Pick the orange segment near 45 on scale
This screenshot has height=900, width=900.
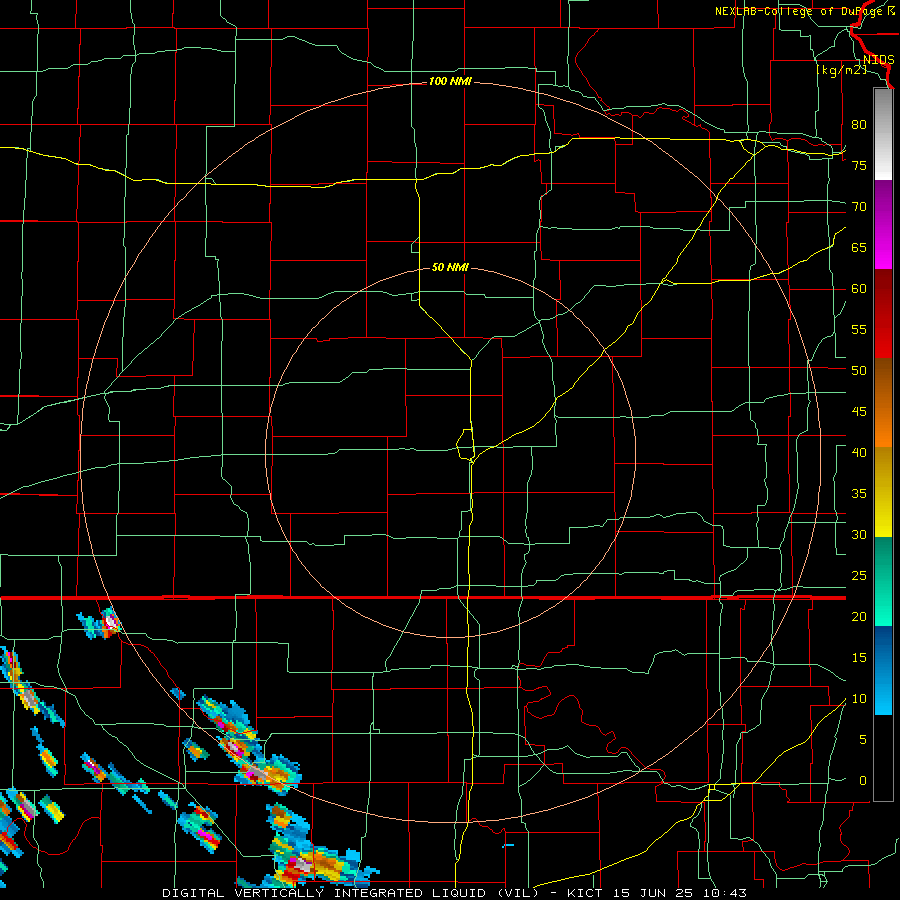[883, 425]
